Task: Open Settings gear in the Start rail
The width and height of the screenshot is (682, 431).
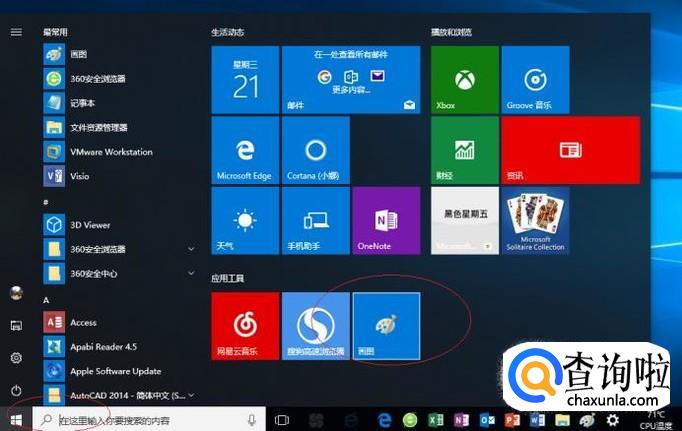Action: (16, 358)
